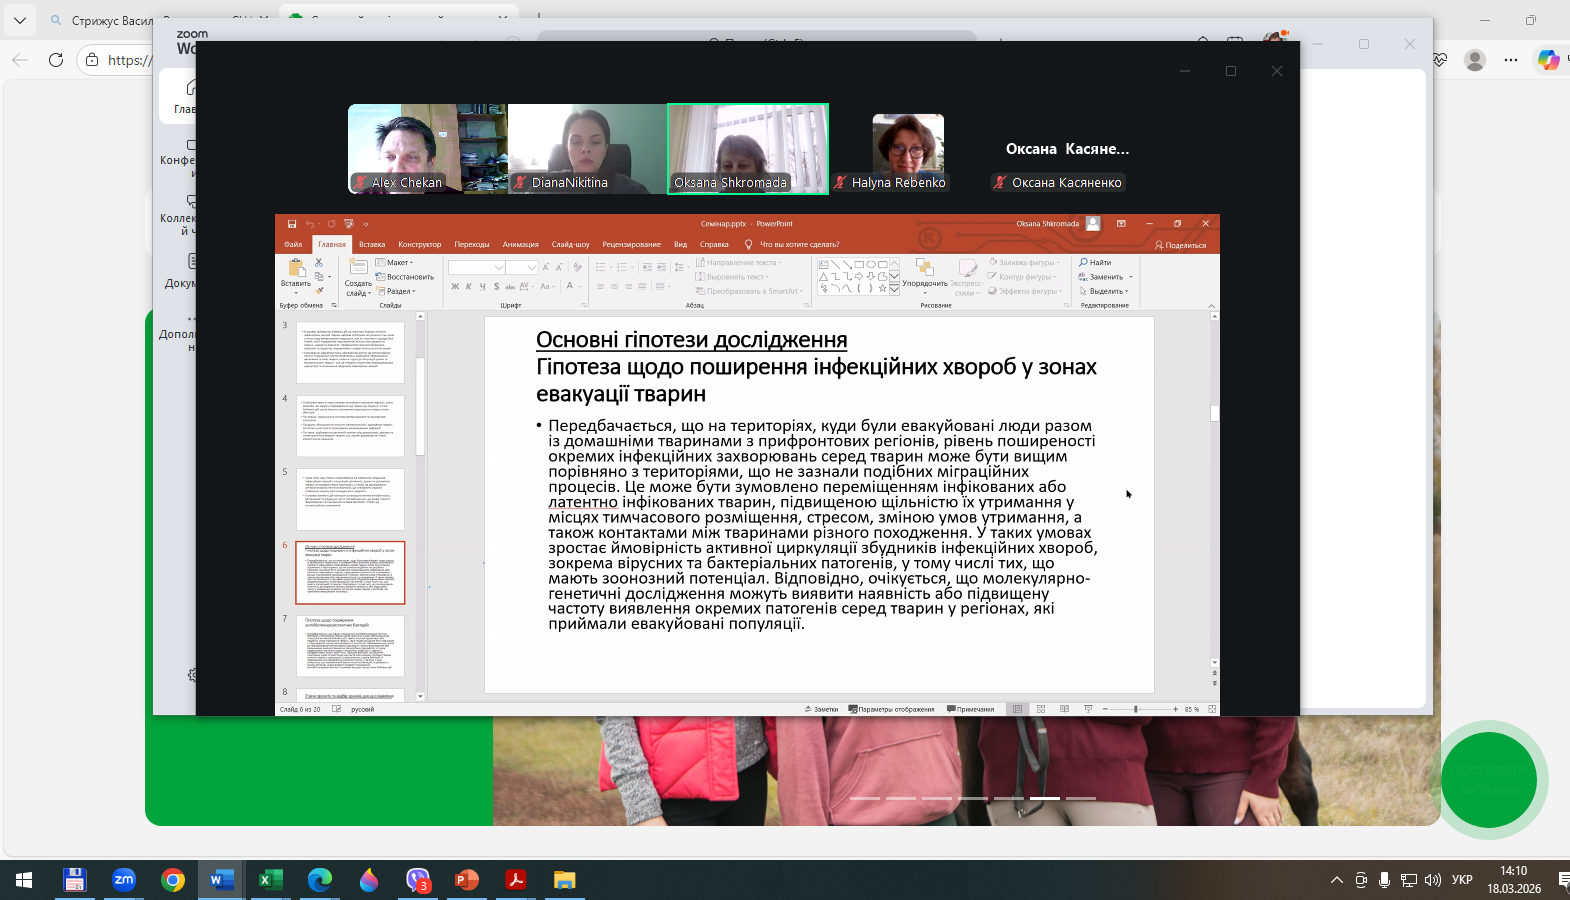Toggle Bold (Ж) text formatting
The width and height of the screenshot is (1570, 900).
tap(455, 287)
